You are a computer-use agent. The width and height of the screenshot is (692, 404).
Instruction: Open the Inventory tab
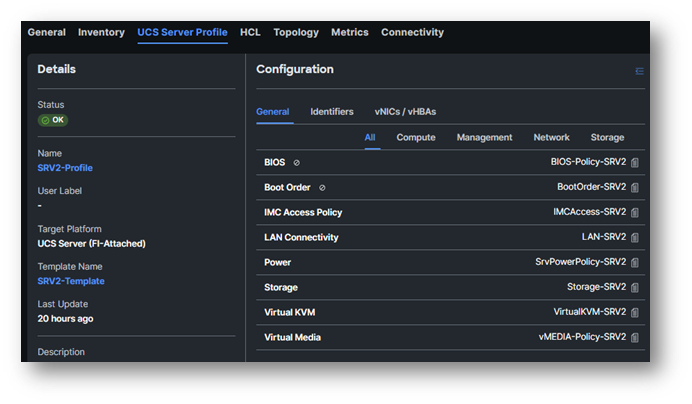tap(101, 32)
